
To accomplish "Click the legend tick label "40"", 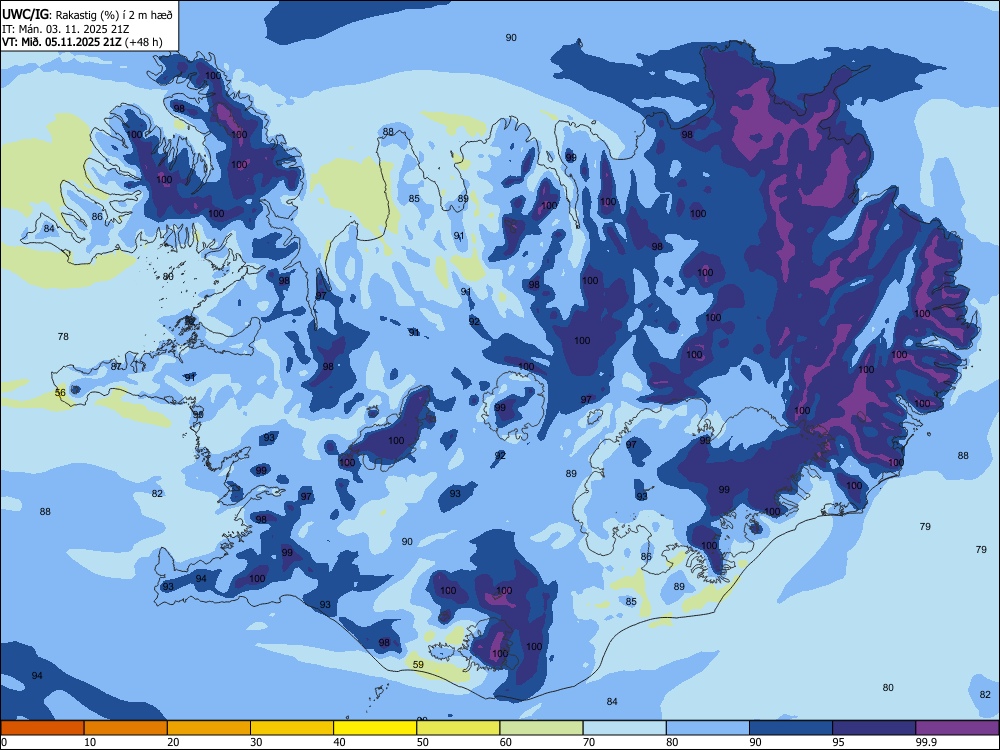I will 339,742.
